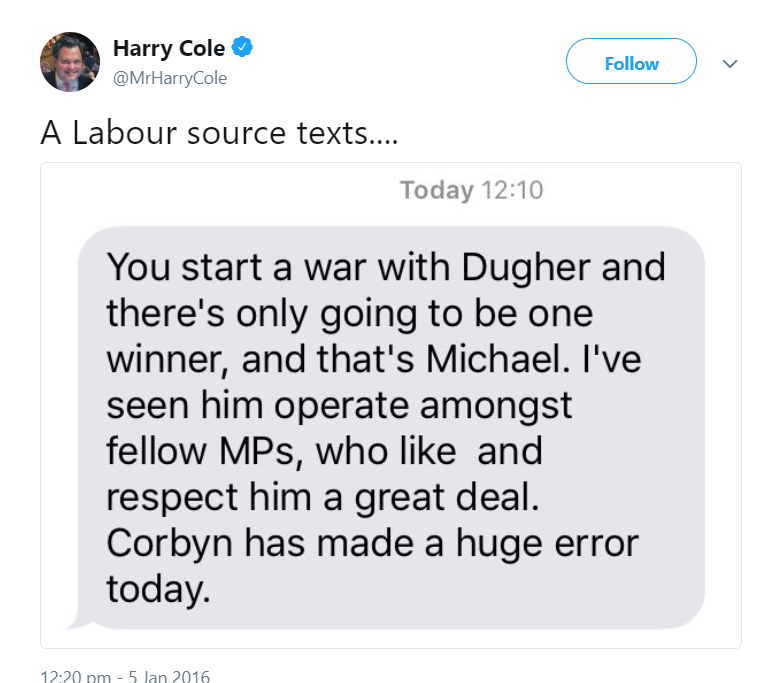The height and width of the screenshot is (683, 771).
Task: Click the bold word "Today" in the image
Action: point(436,190)
